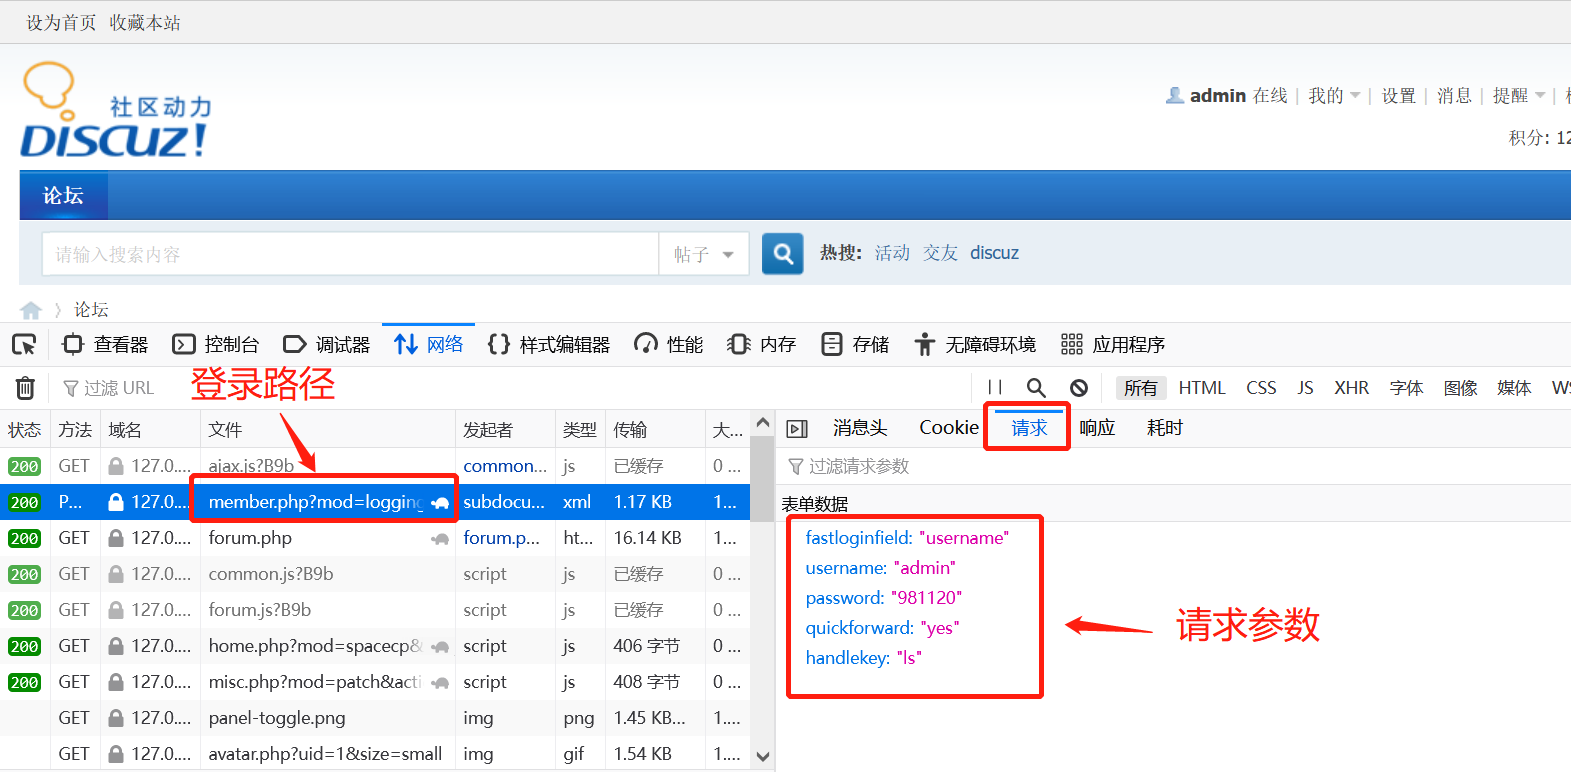Click the 设为首页 link
This screenshot has width=1571, height=772.
(61, 22)
